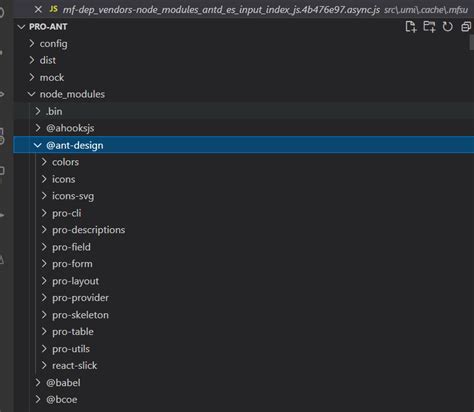Select the @ahooksjs folder name
The height and width of the screenshot is (412, 474).
70,128
